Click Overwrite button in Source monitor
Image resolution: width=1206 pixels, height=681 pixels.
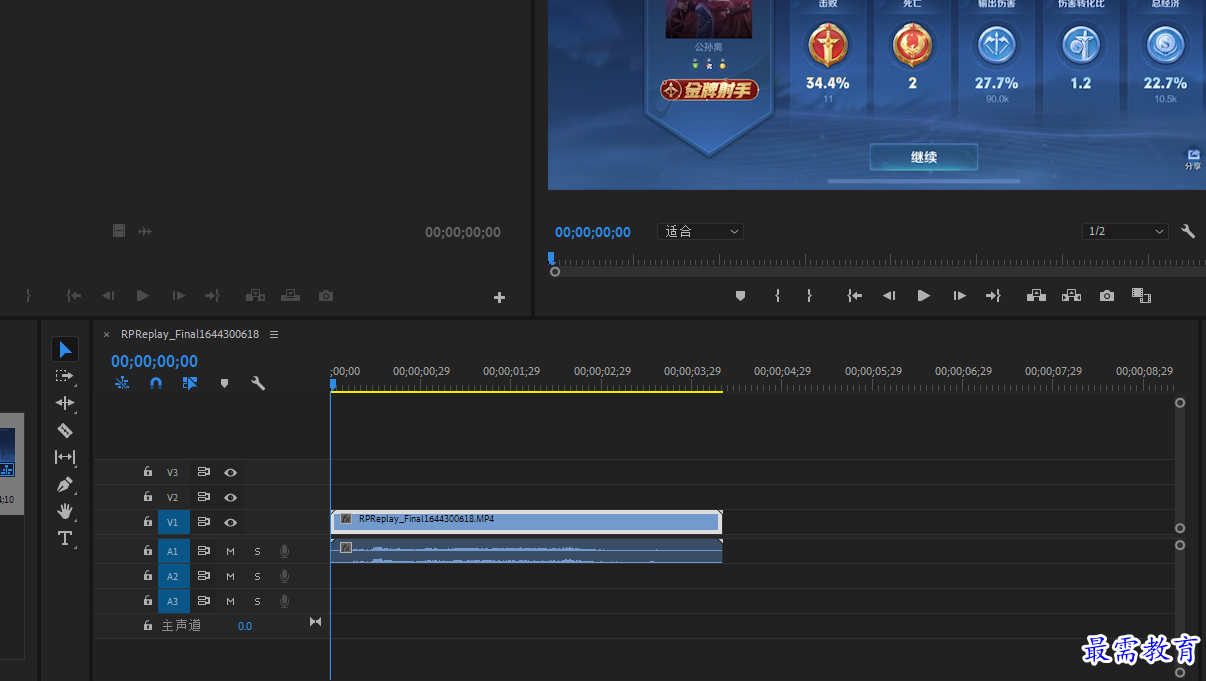coord(290,296)
